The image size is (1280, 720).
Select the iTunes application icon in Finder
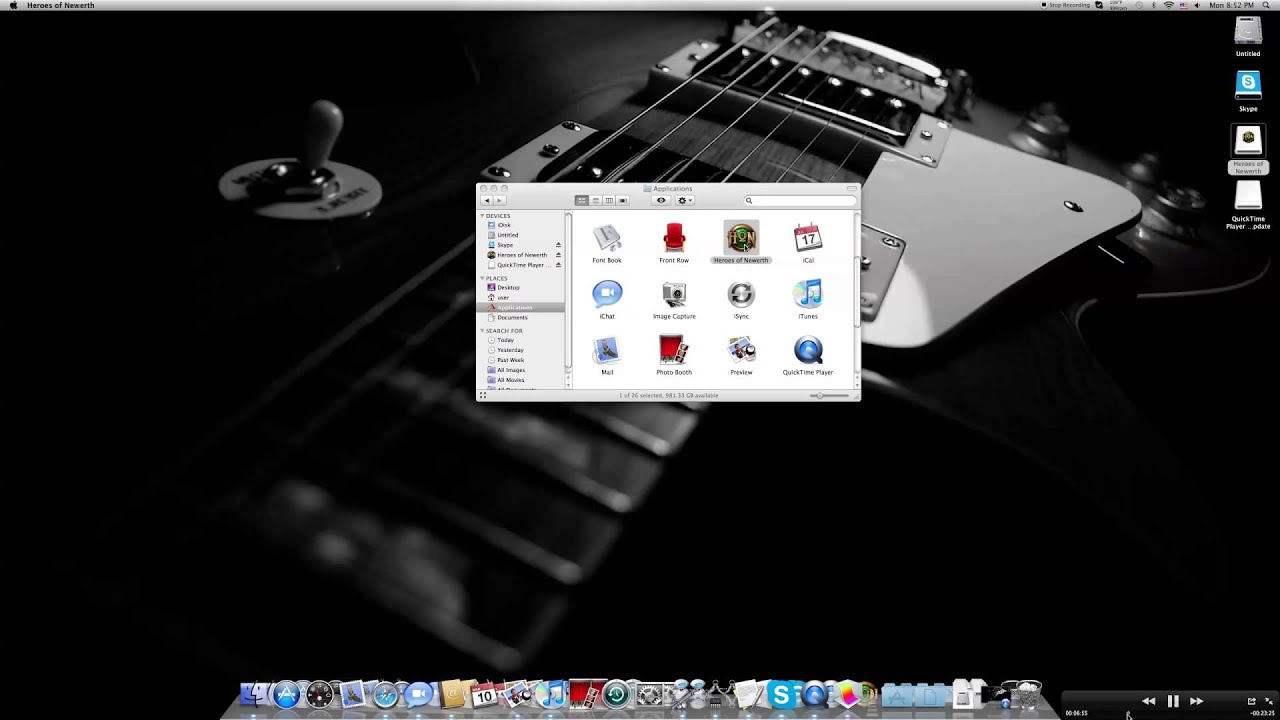pyautogui.click(x=808, y=294)
